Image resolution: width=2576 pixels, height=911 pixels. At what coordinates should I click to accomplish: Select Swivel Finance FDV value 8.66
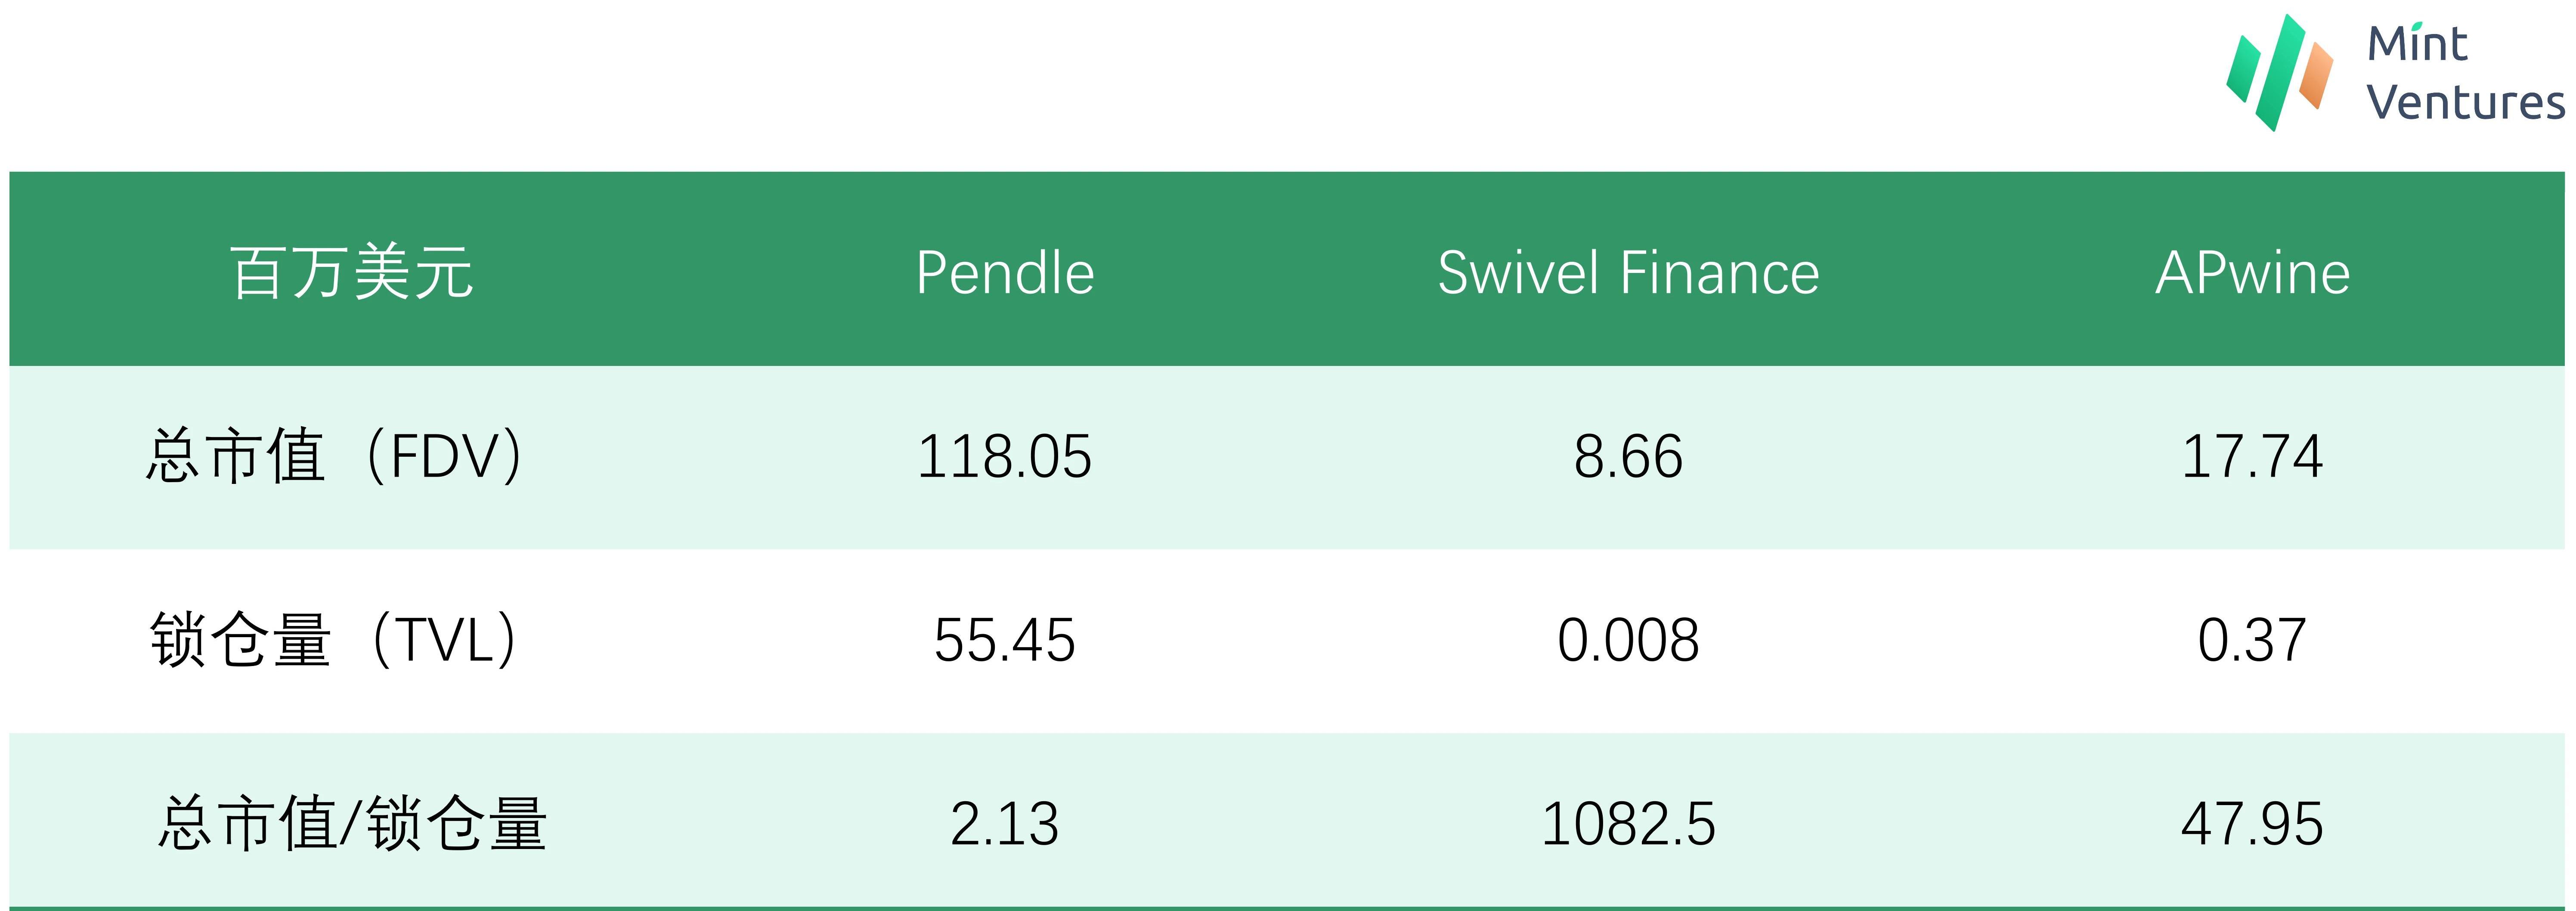coord(1628,457)
